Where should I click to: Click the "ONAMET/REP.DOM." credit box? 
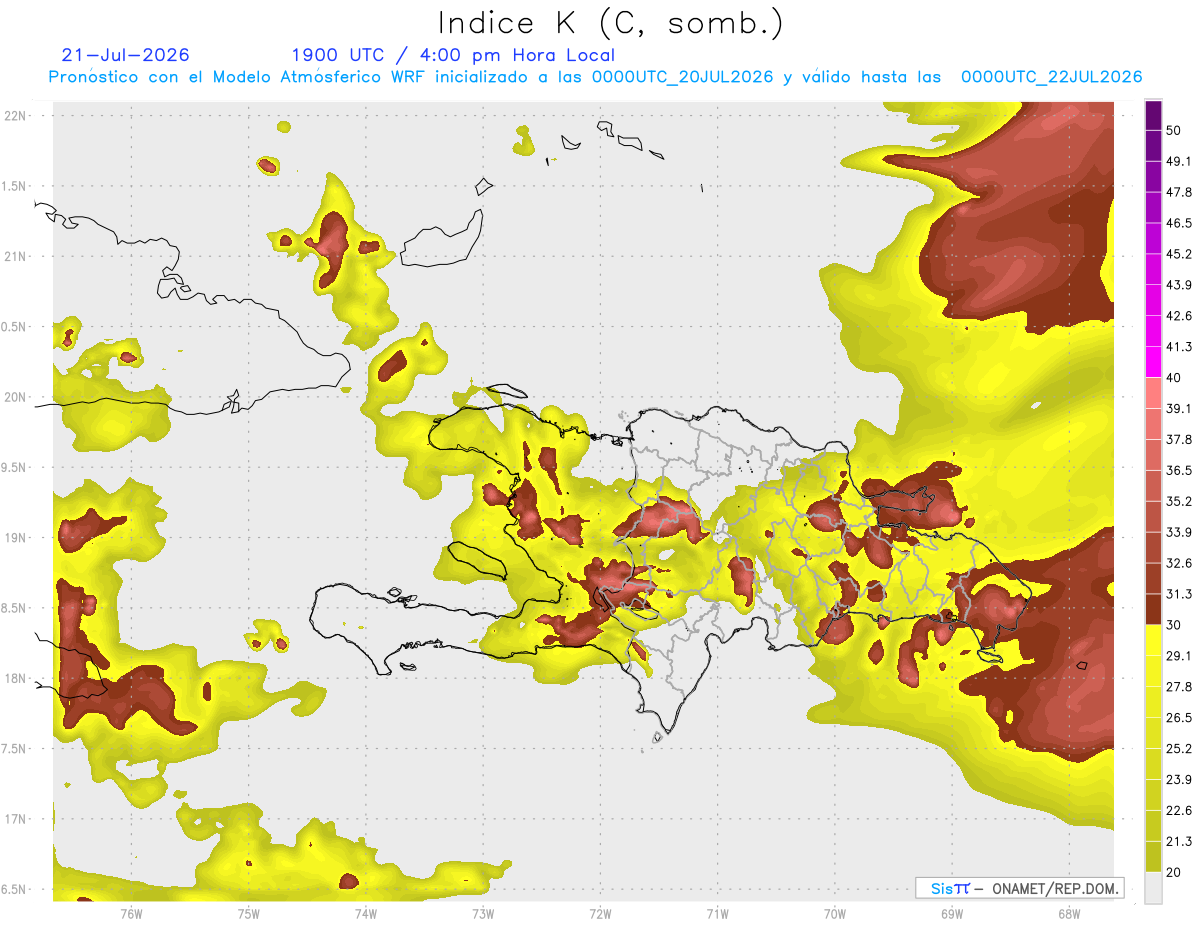pyautogui.click(x=1020, y=888)
